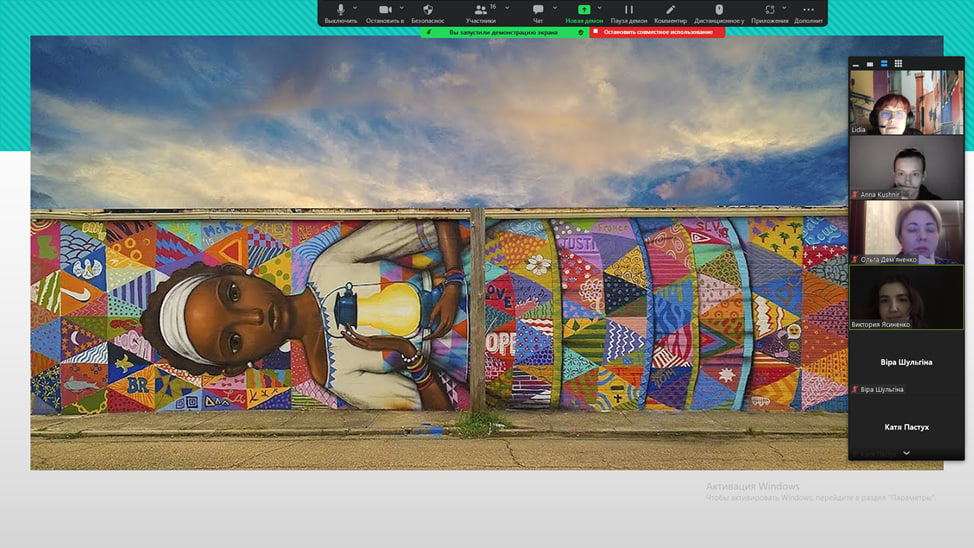Screen dimensions: 974x548
Task: Switch video panel to vertical list view
Action: coord(884,64)
